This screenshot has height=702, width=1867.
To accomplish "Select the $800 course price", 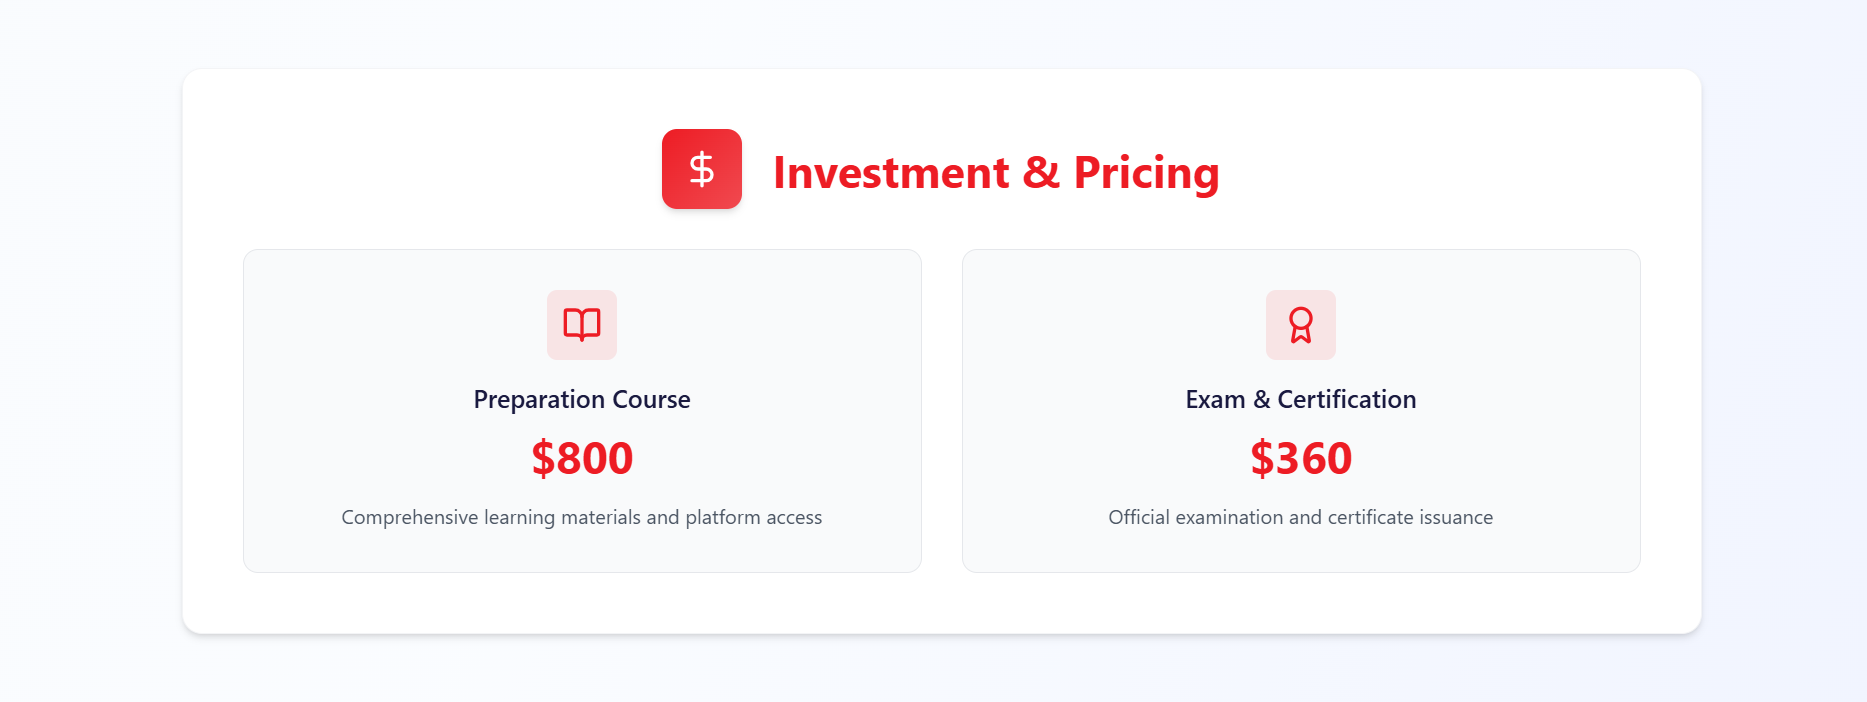I will (x=582, y=458).
